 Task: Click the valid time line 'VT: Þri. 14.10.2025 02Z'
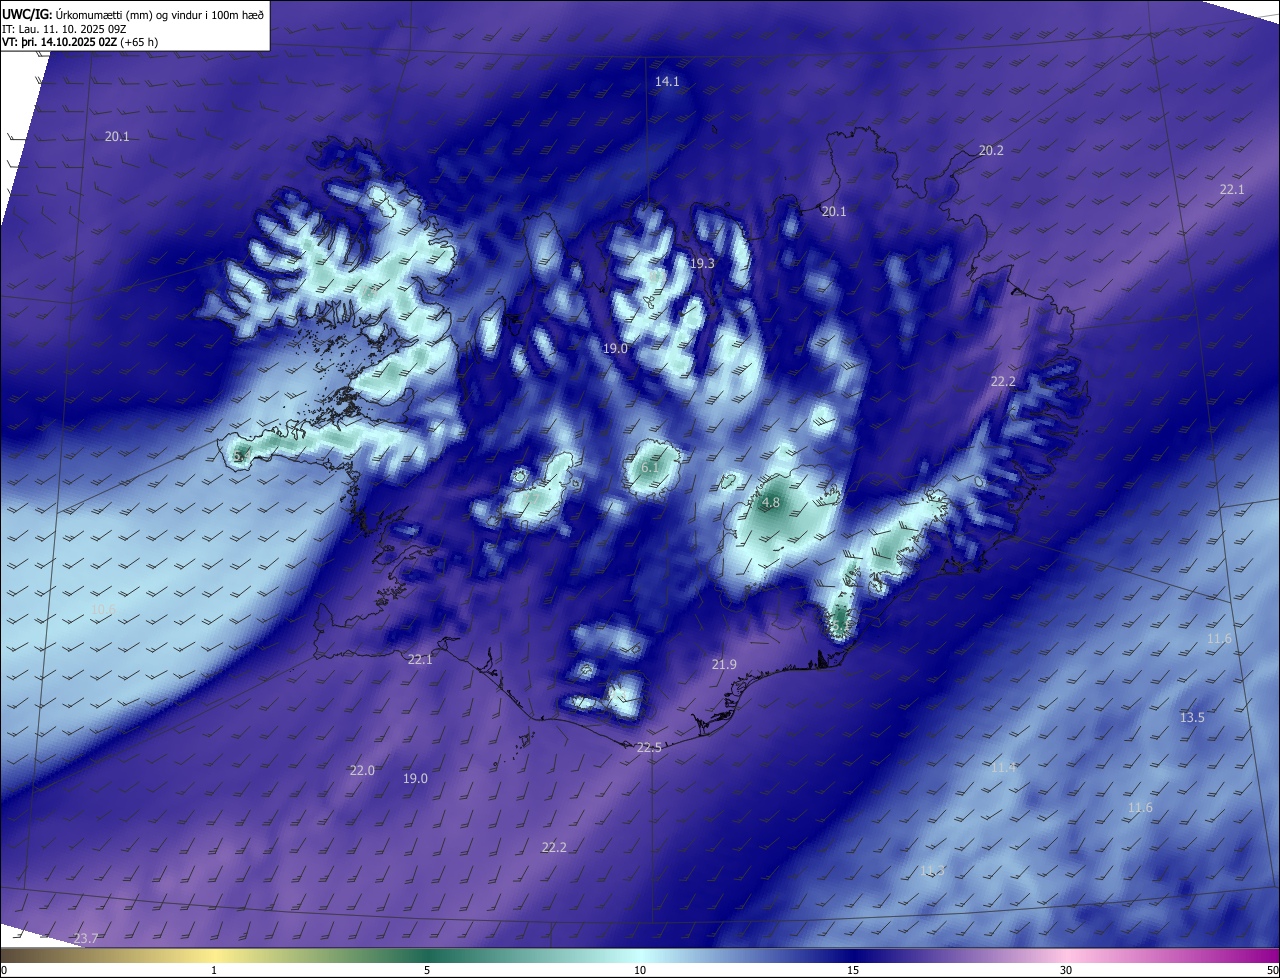click(x=60, y=42)
